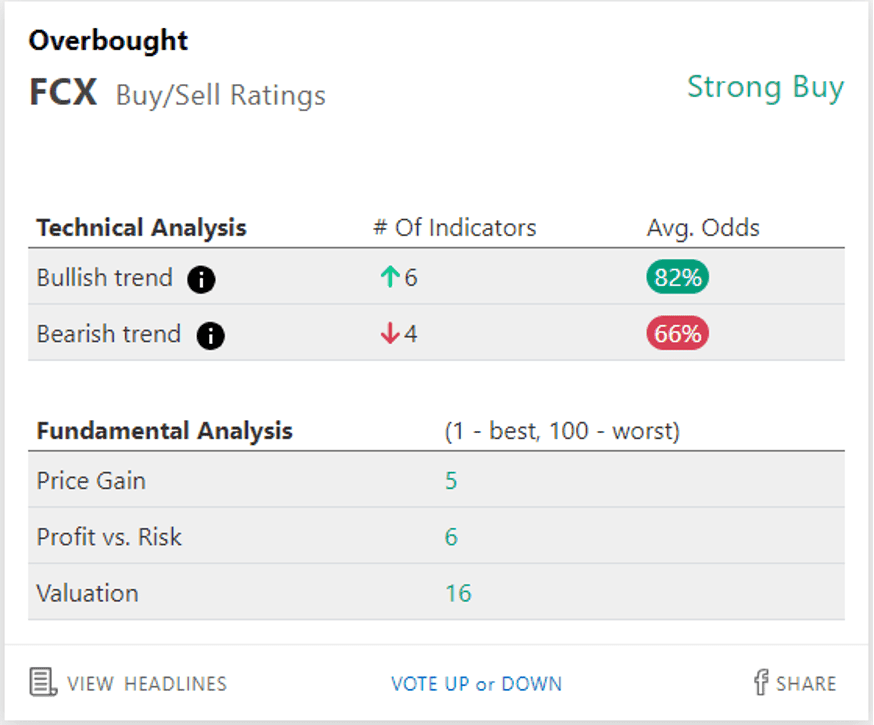Click the Technical Analysis heading

(x=142, y=228)
